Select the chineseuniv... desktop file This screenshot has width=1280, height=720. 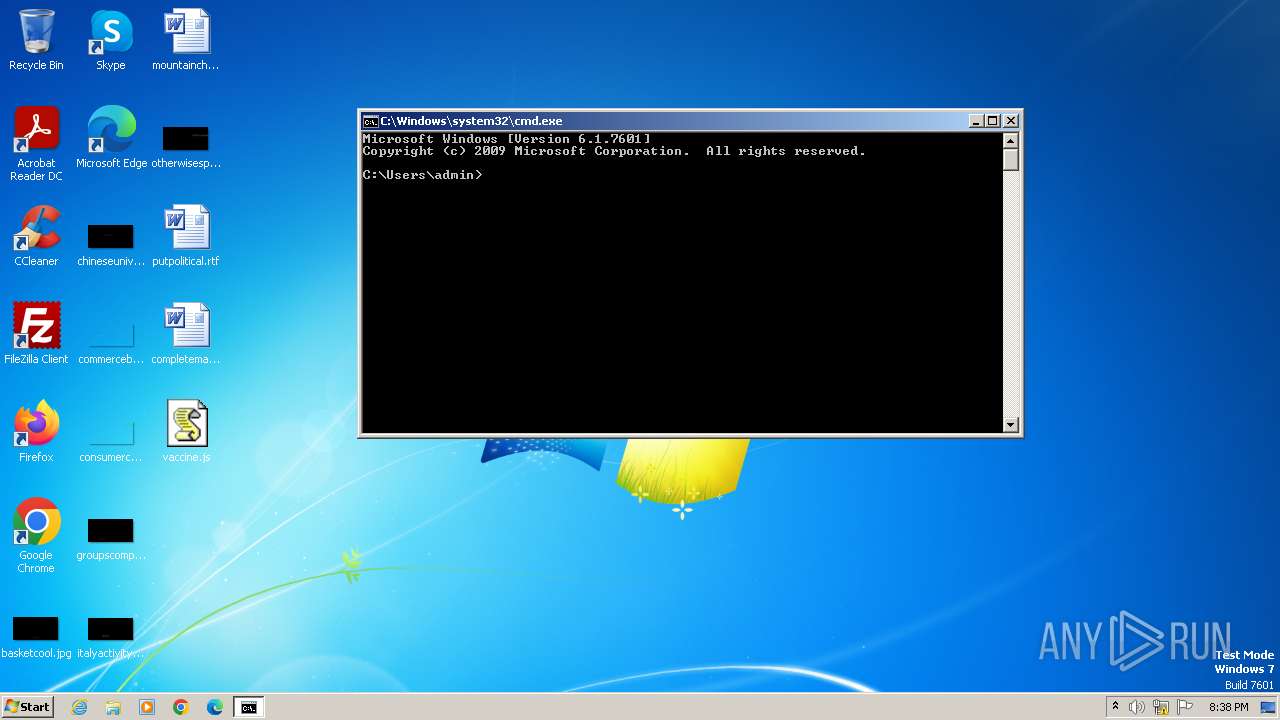111,244
